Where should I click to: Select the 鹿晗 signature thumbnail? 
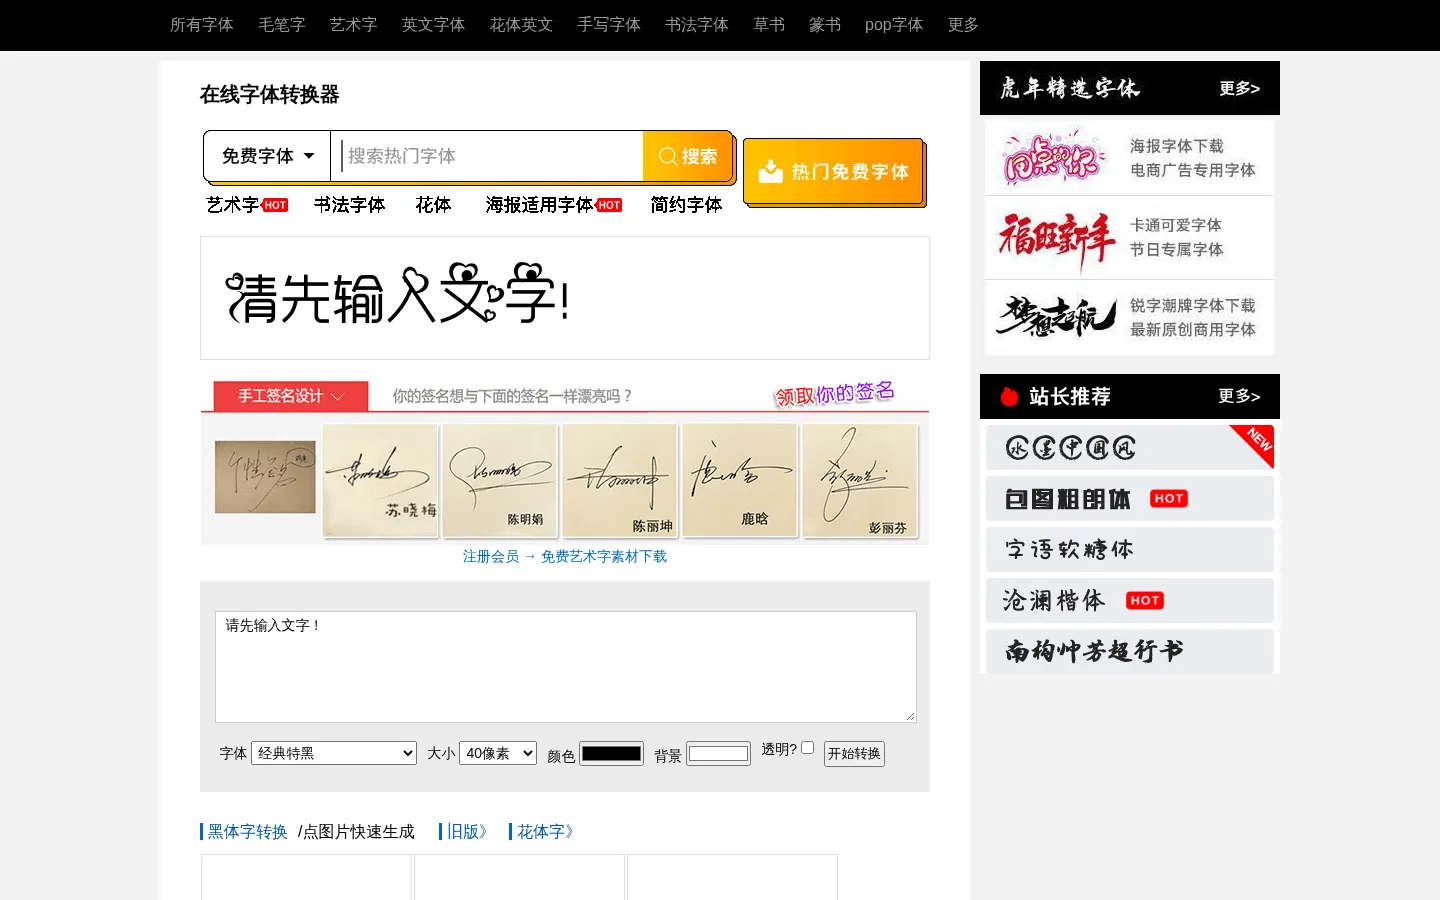pyautogui.click(x=740, y=481)
